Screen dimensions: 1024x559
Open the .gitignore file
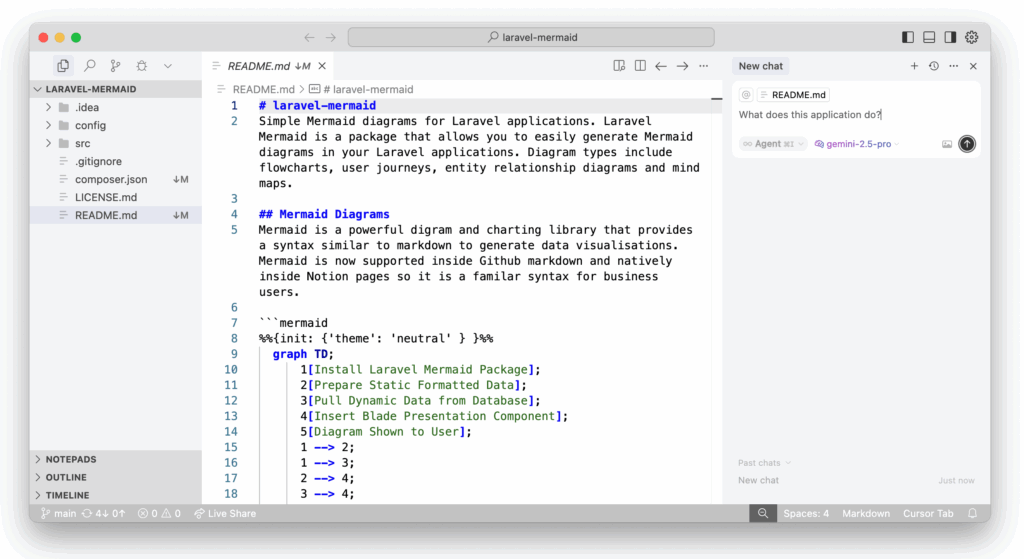click(116, 161)
